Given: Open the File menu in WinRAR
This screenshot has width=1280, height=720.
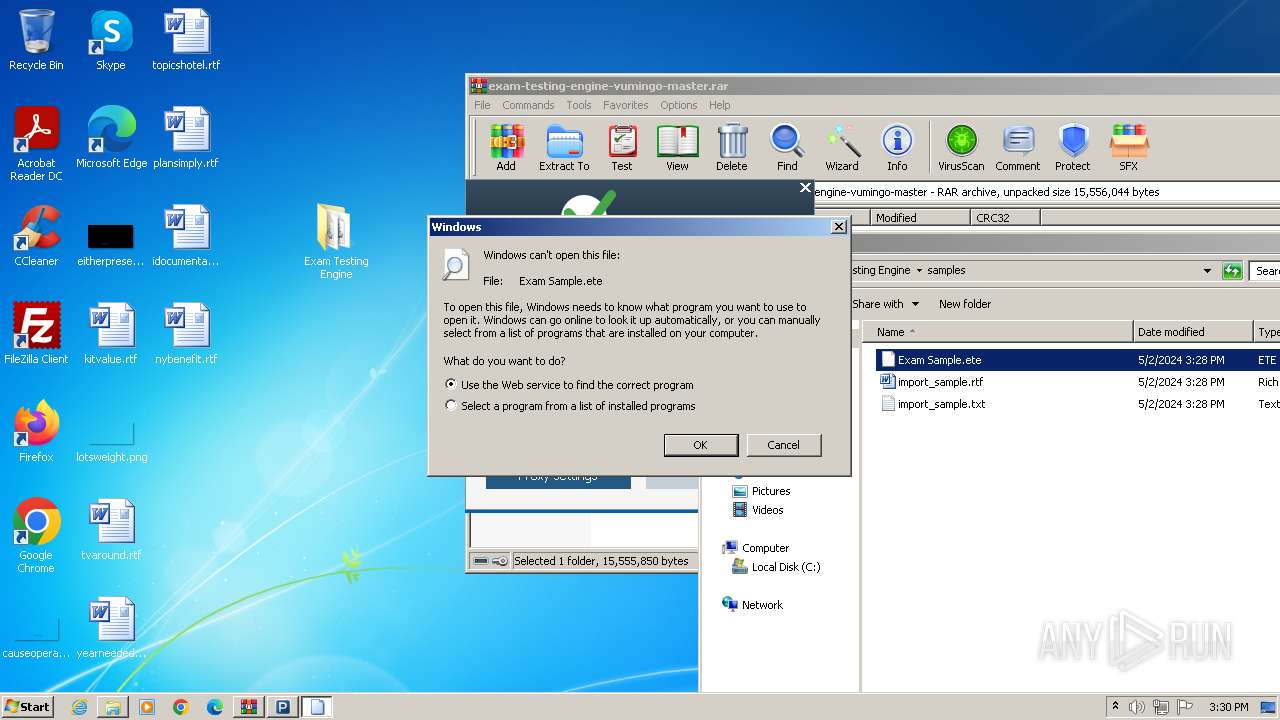Looking at the screenshot, I should point(482,105).
